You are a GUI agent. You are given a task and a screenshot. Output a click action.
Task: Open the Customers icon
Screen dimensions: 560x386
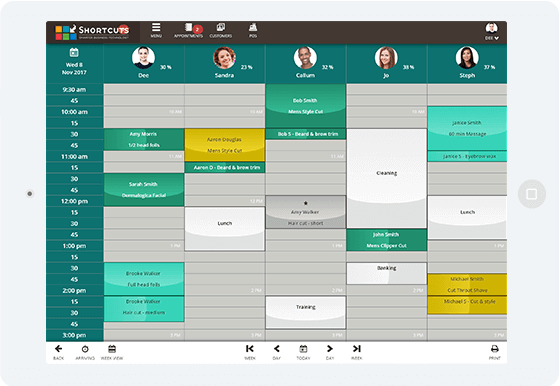(221, 30)
